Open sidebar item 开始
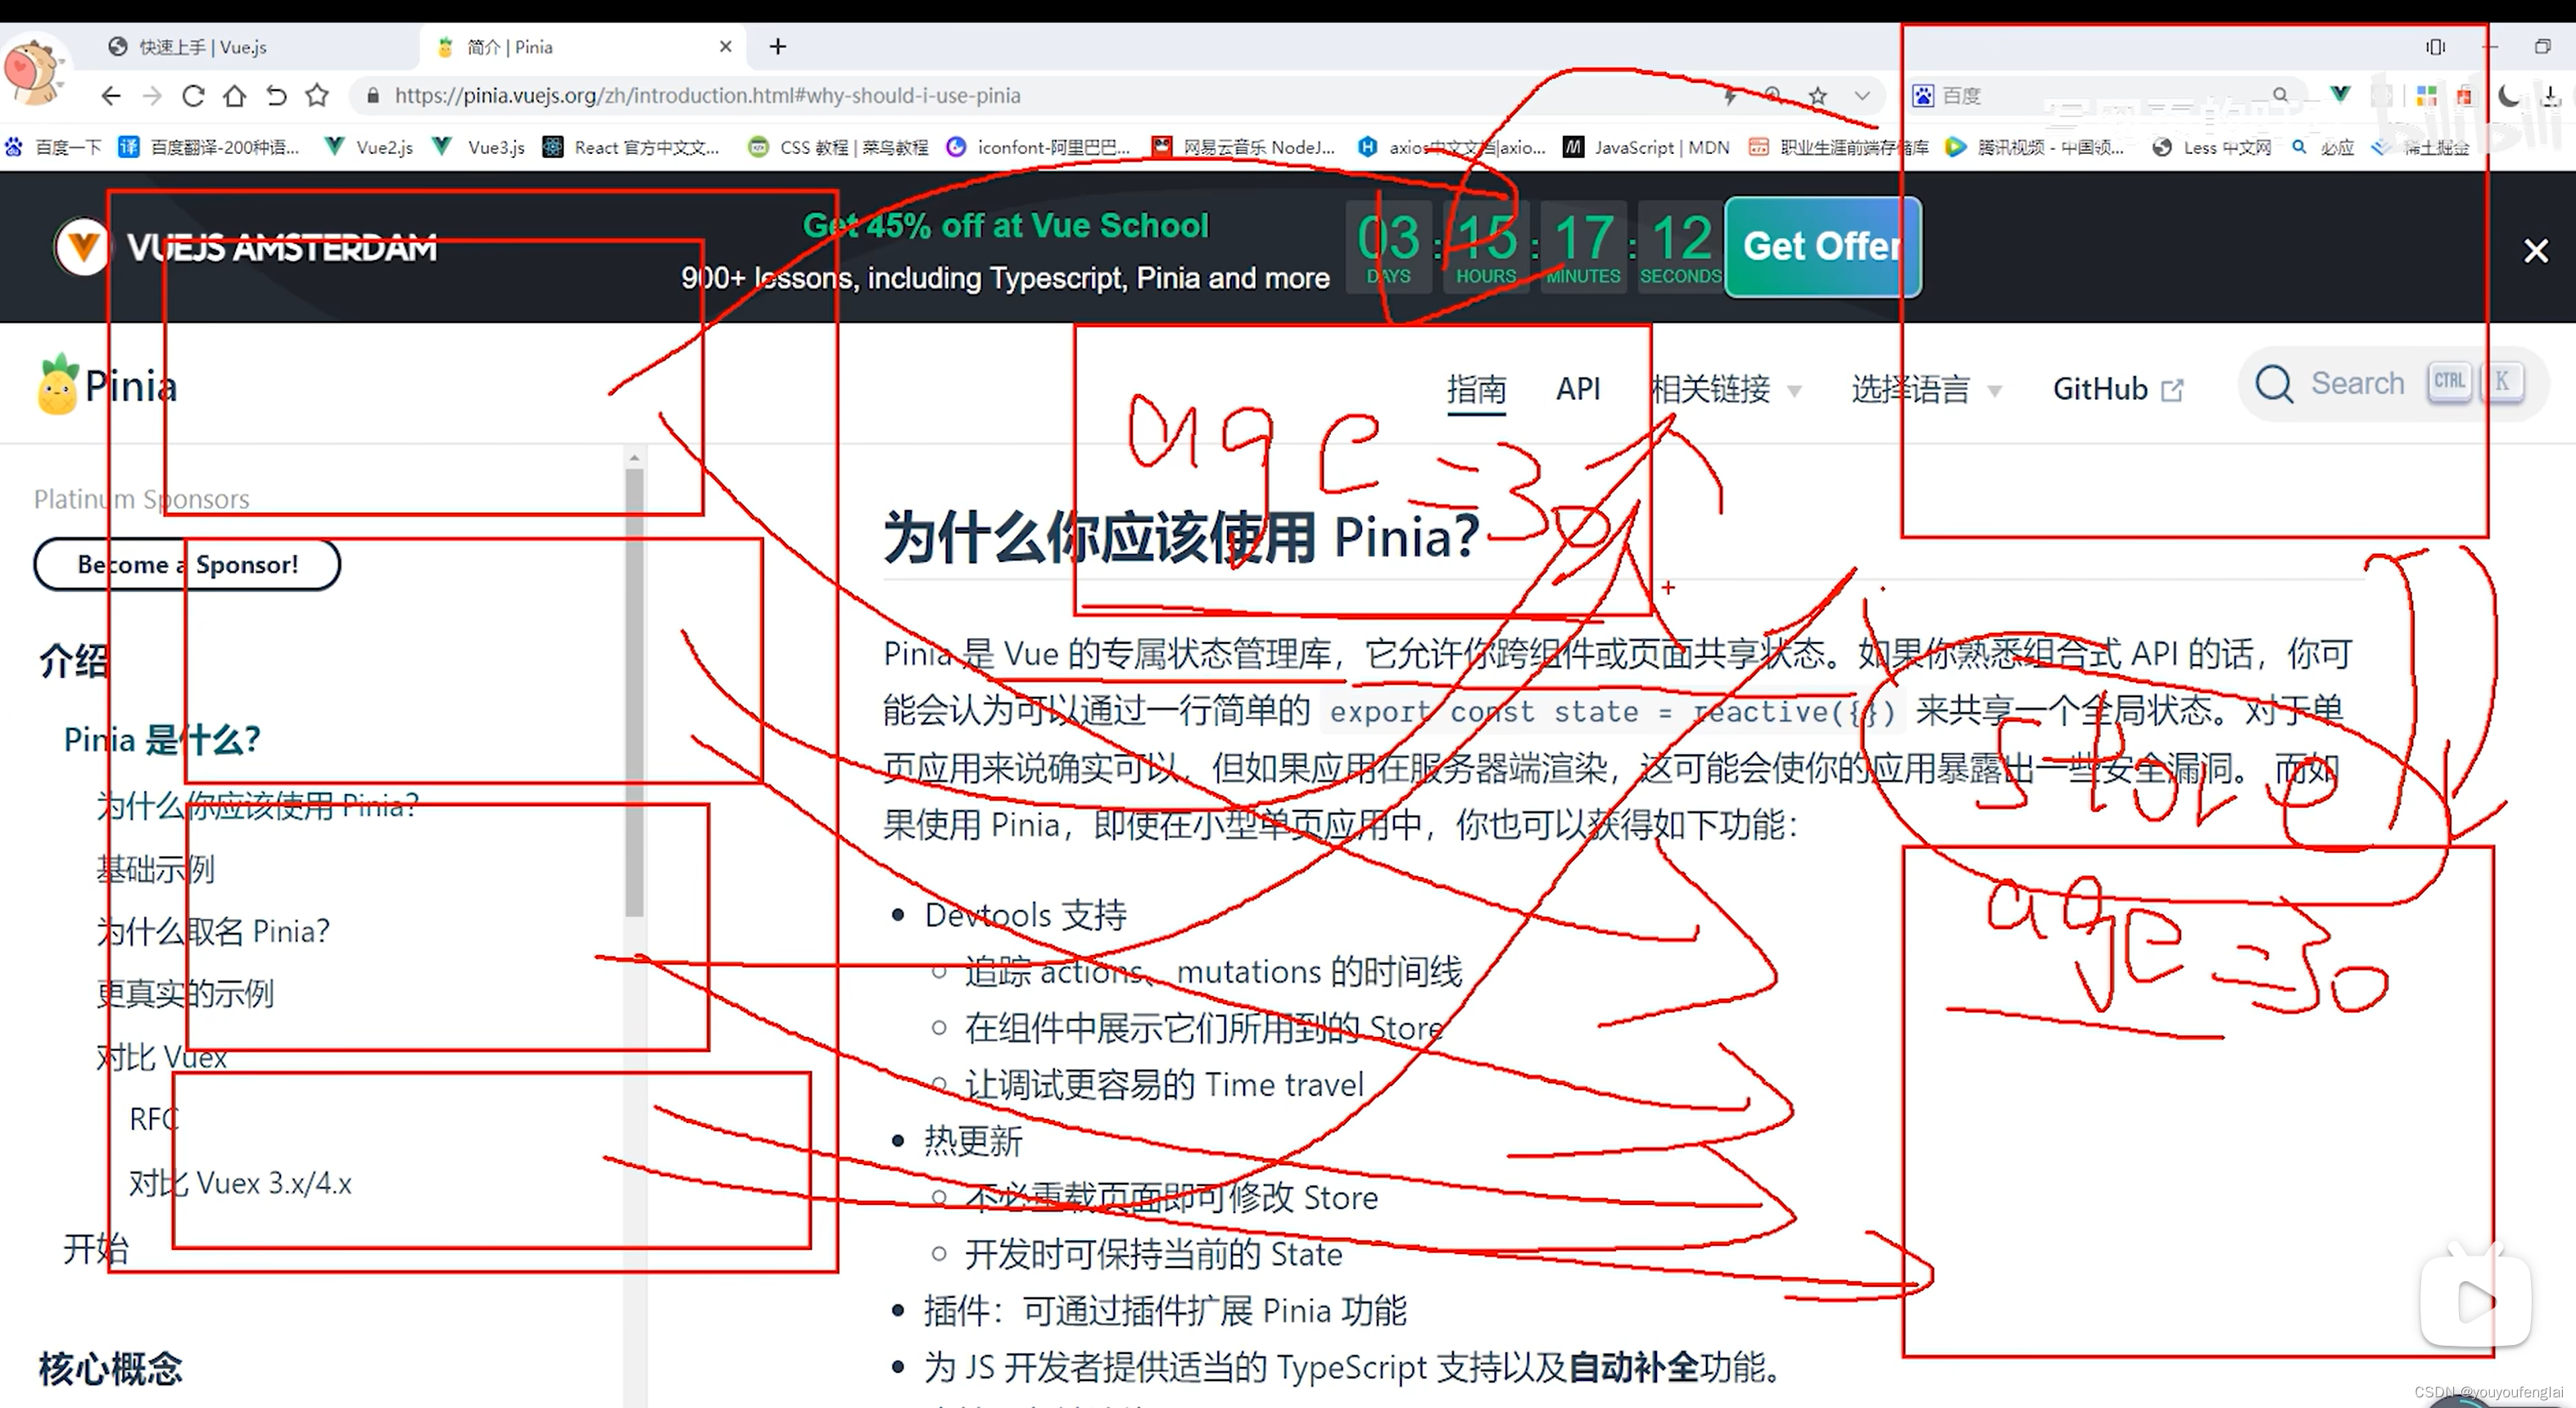2576x1408 pixels. tap(96, 1249)
